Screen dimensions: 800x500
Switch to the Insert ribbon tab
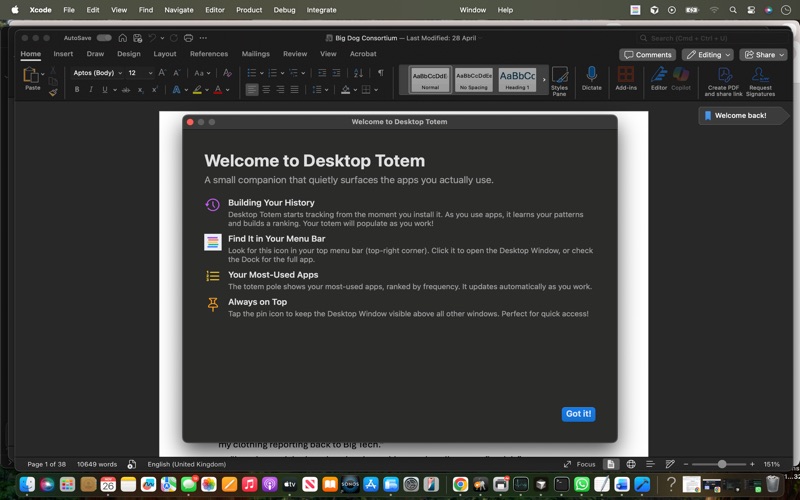(63, 54)
